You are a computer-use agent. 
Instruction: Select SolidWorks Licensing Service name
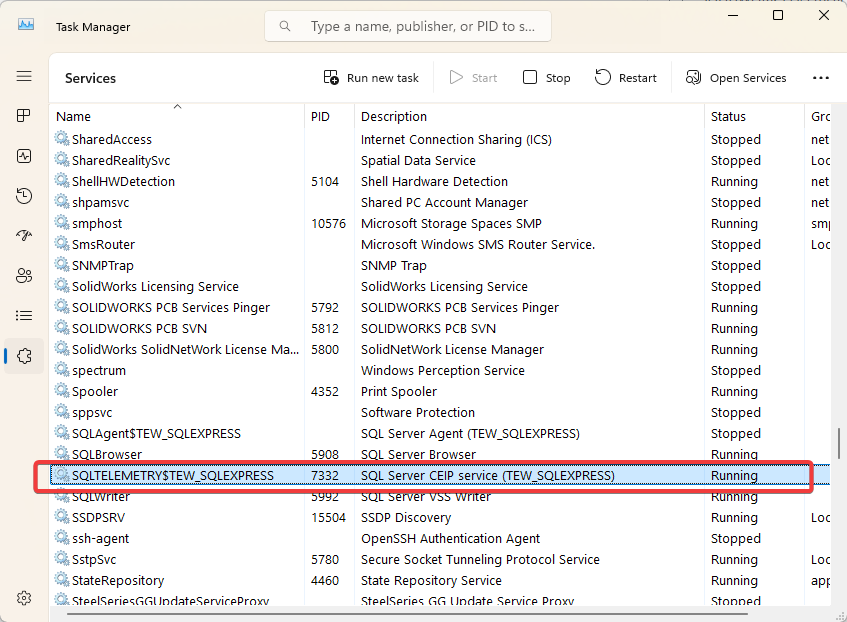coord(156,286)
